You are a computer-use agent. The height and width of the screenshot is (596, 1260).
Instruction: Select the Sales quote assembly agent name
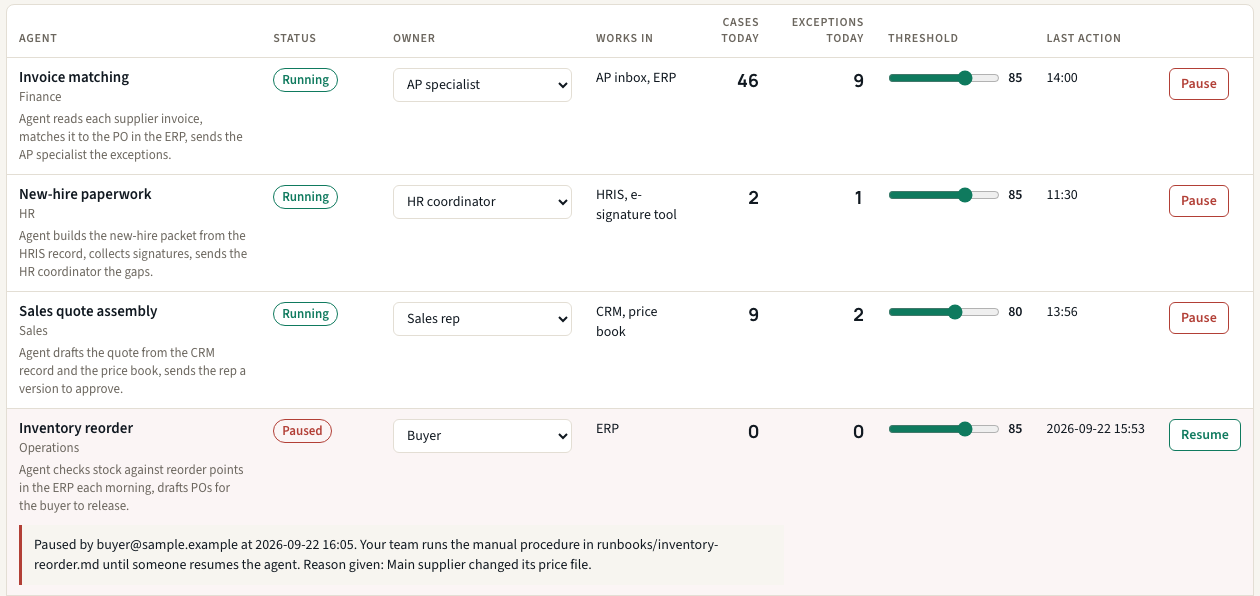click(88, 311)
